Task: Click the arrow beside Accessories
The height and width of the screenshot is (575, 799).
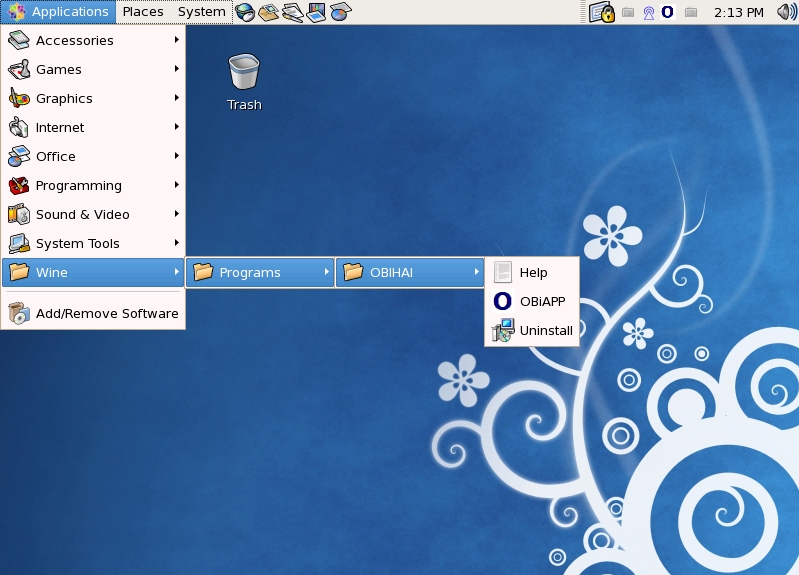Action: [x=176, y=40]
